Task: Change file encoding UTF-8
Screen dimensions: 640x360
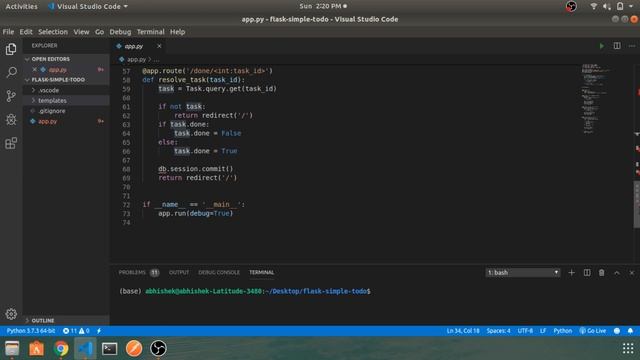Action: (x=525, y=331)
